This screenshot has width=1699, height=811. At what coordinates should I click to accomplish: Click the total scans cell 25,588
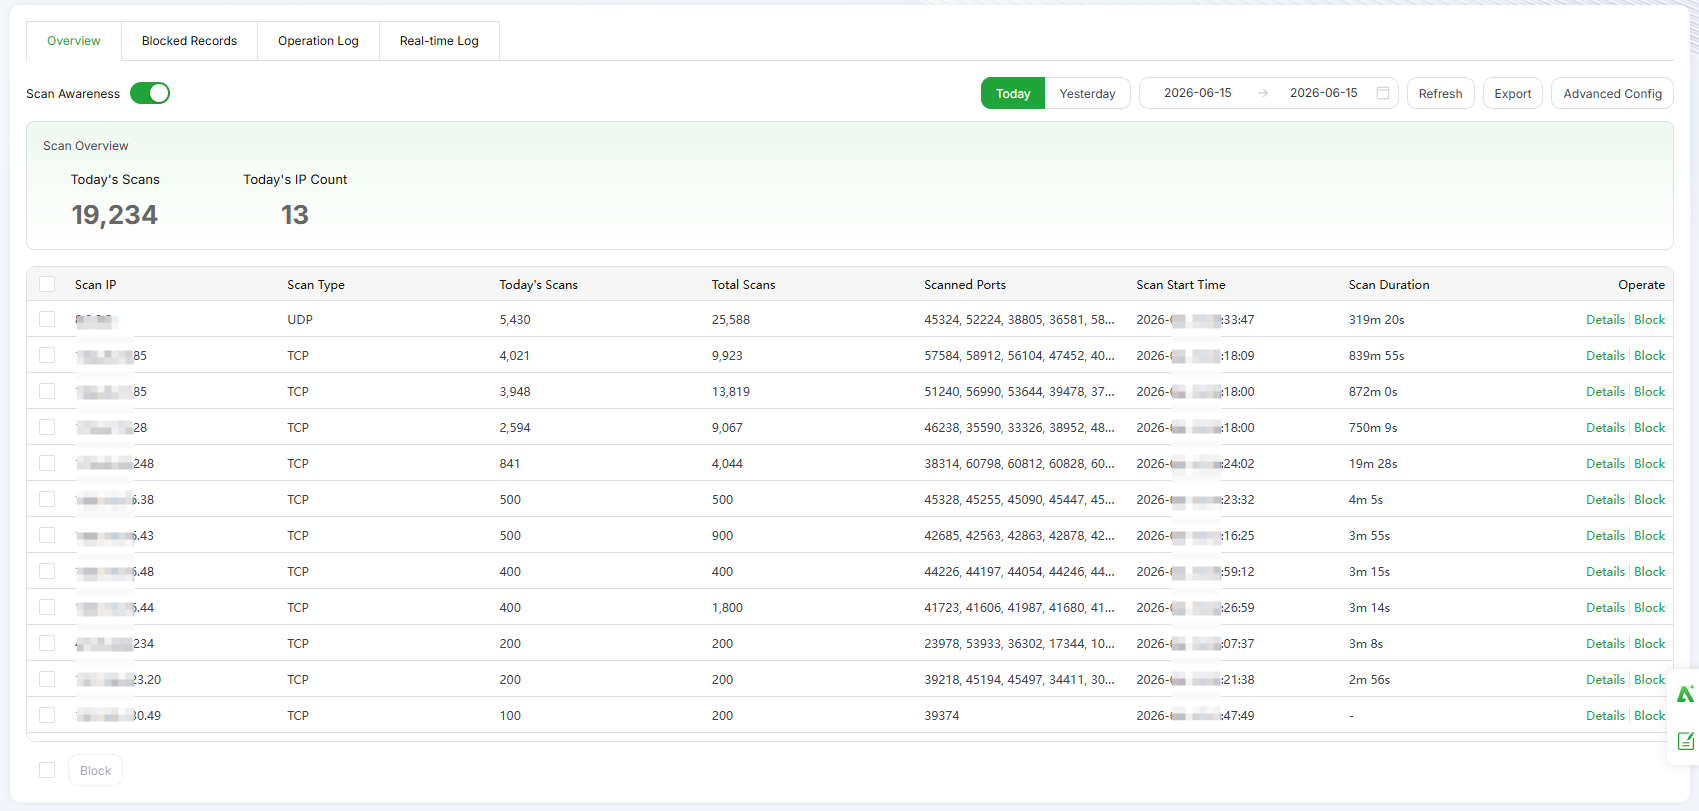[x=730, y=319]
